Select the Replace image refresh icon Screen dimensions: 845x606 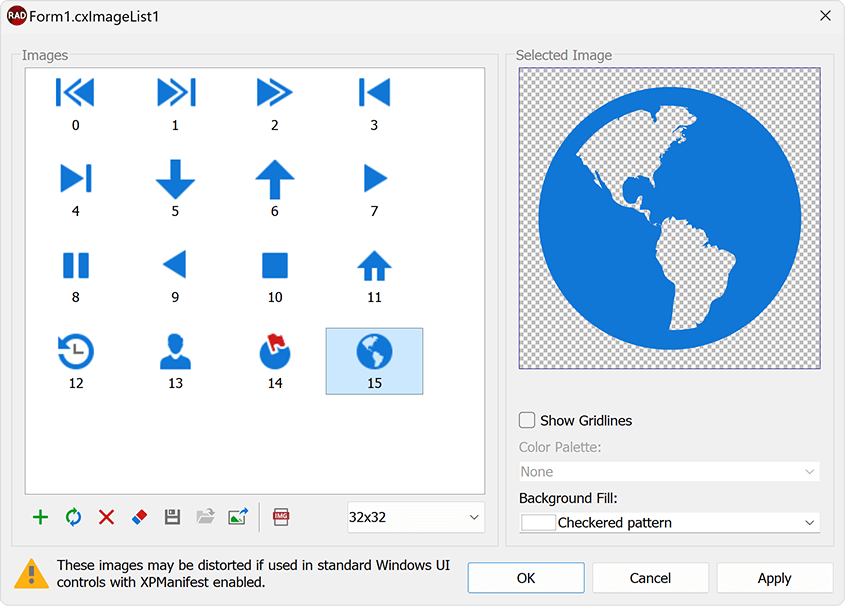point(73,517)
